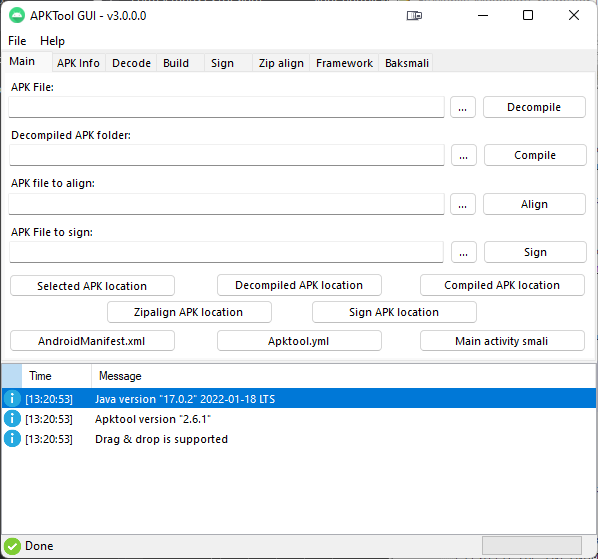Click the Align button
Image resolution: width=598 pixels, height=559 pixels.
[534, 204]
